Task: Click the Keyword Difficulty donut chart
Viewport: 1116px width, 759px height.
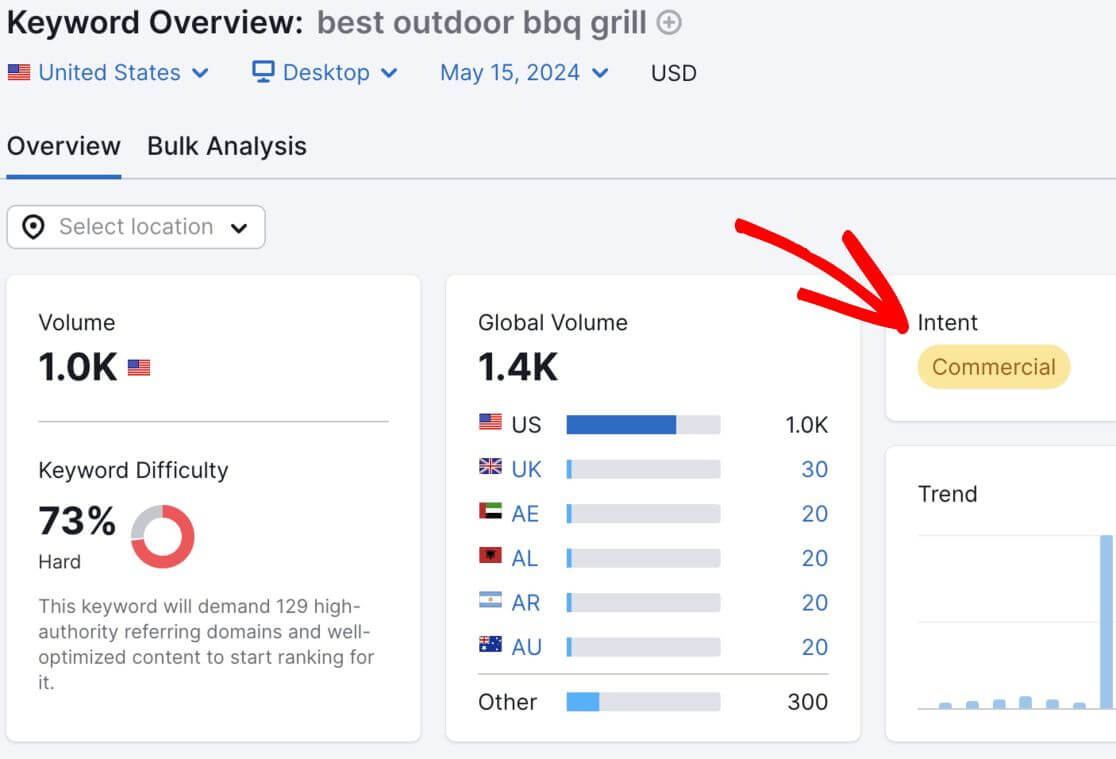Action: 162,538
